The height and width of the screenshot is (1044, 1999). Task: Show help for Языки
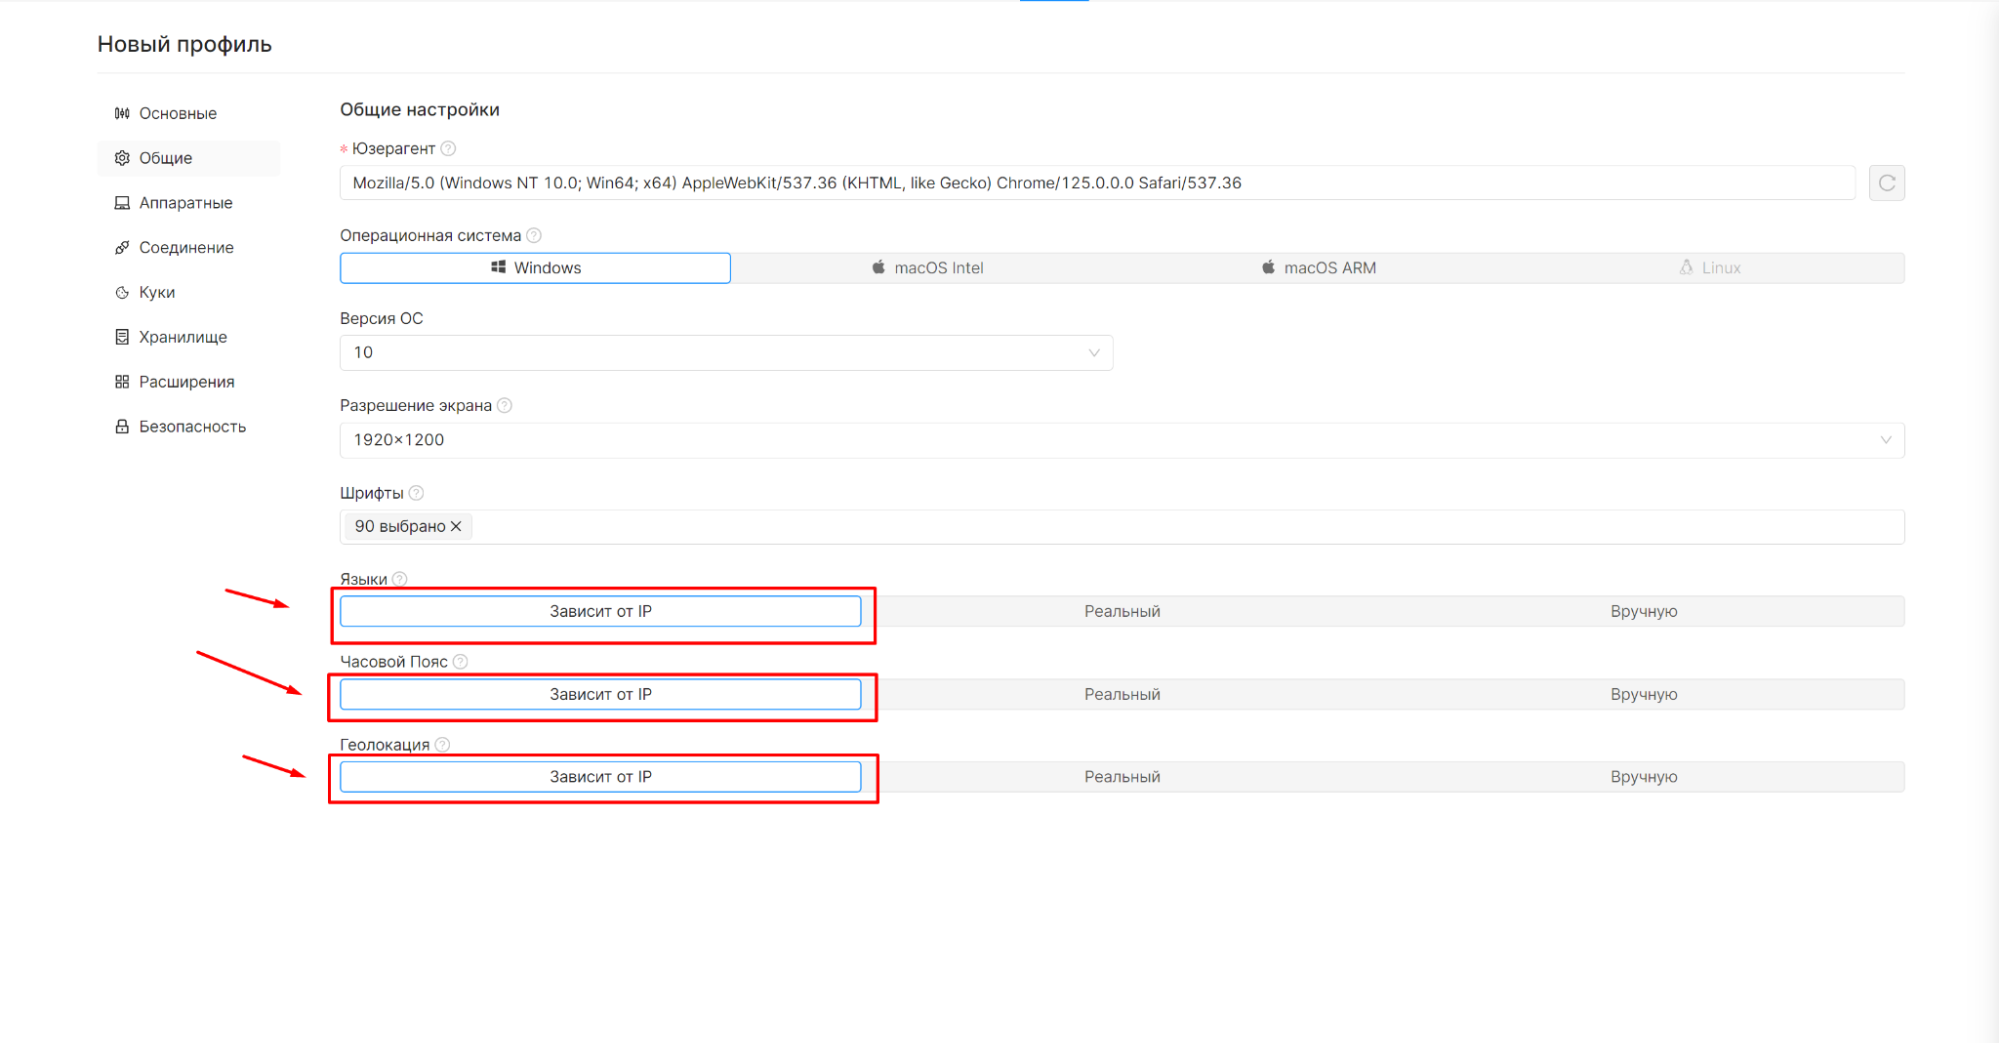click(x=400, y=579)
